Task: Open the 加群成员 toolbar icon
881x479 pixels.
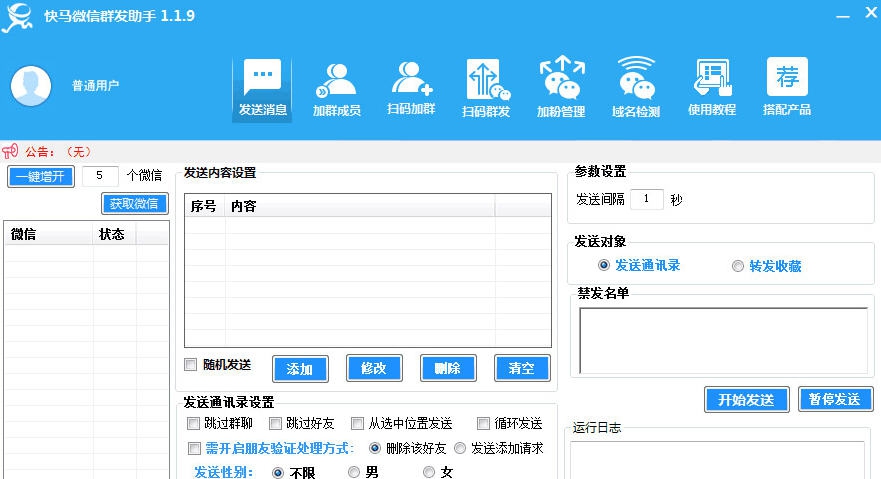Action: [x=337, y=89]
